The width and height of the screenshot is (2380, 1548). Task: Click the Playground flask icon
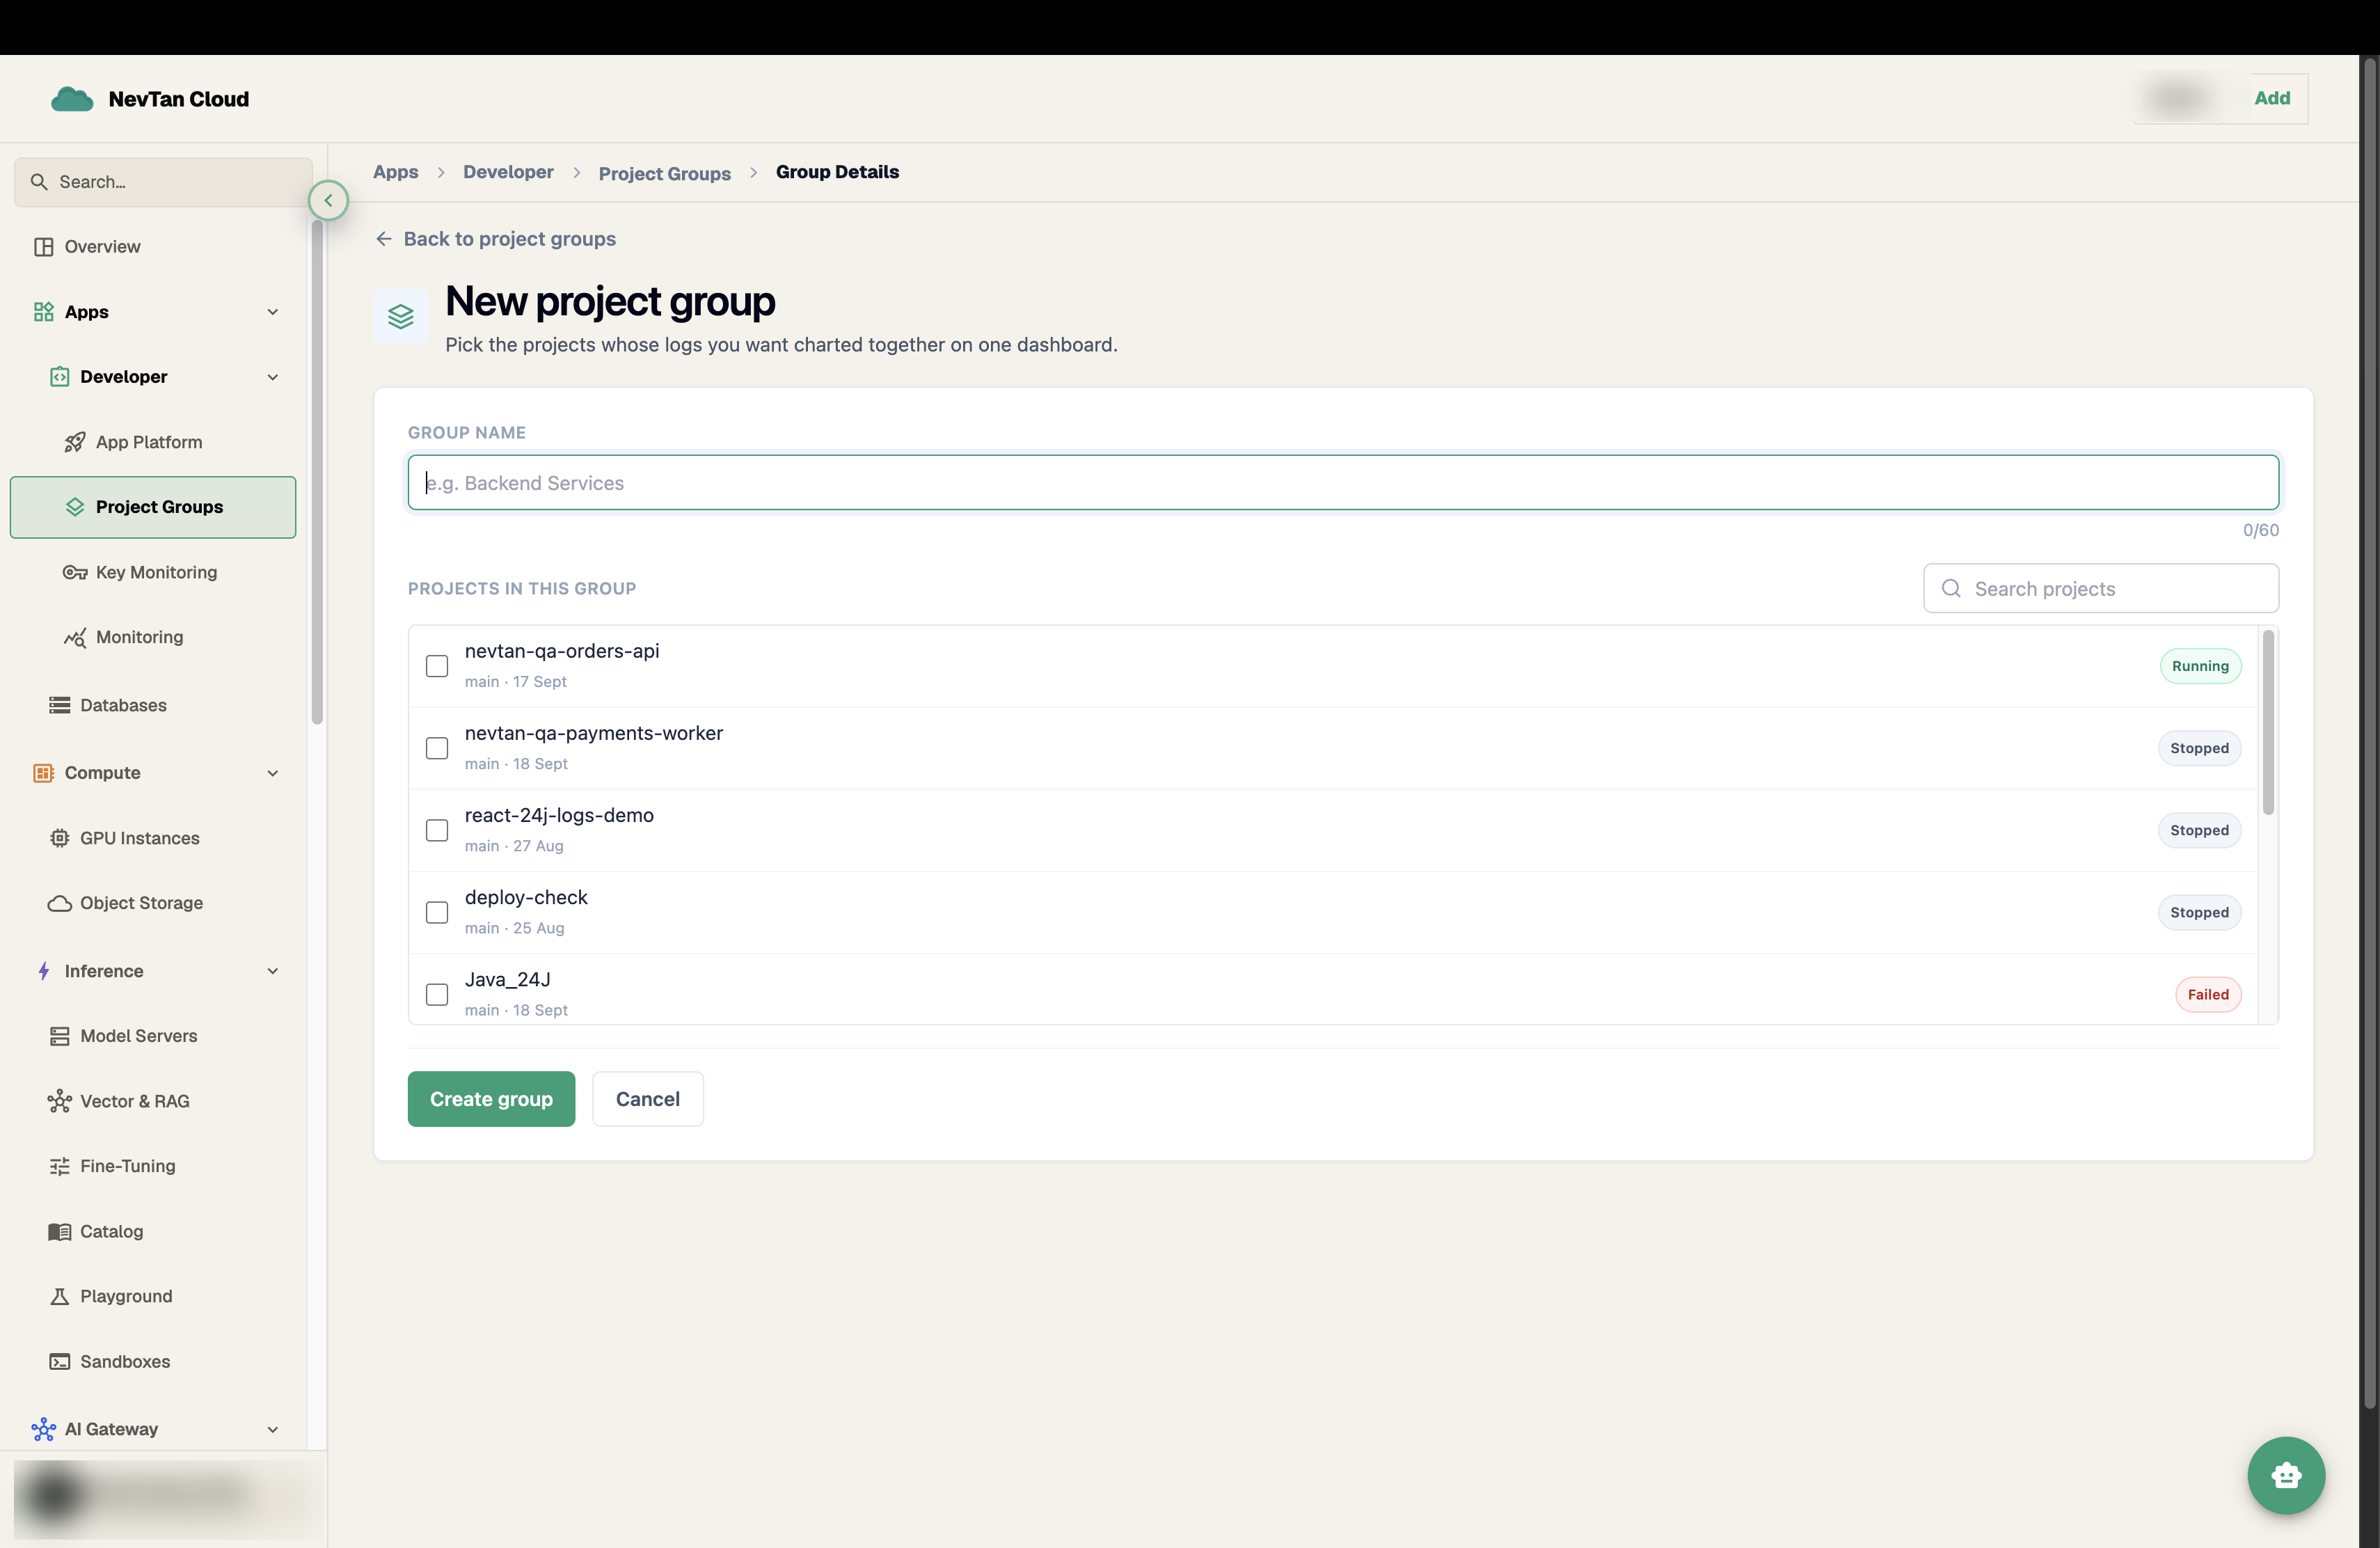(x=60, y=1296)
